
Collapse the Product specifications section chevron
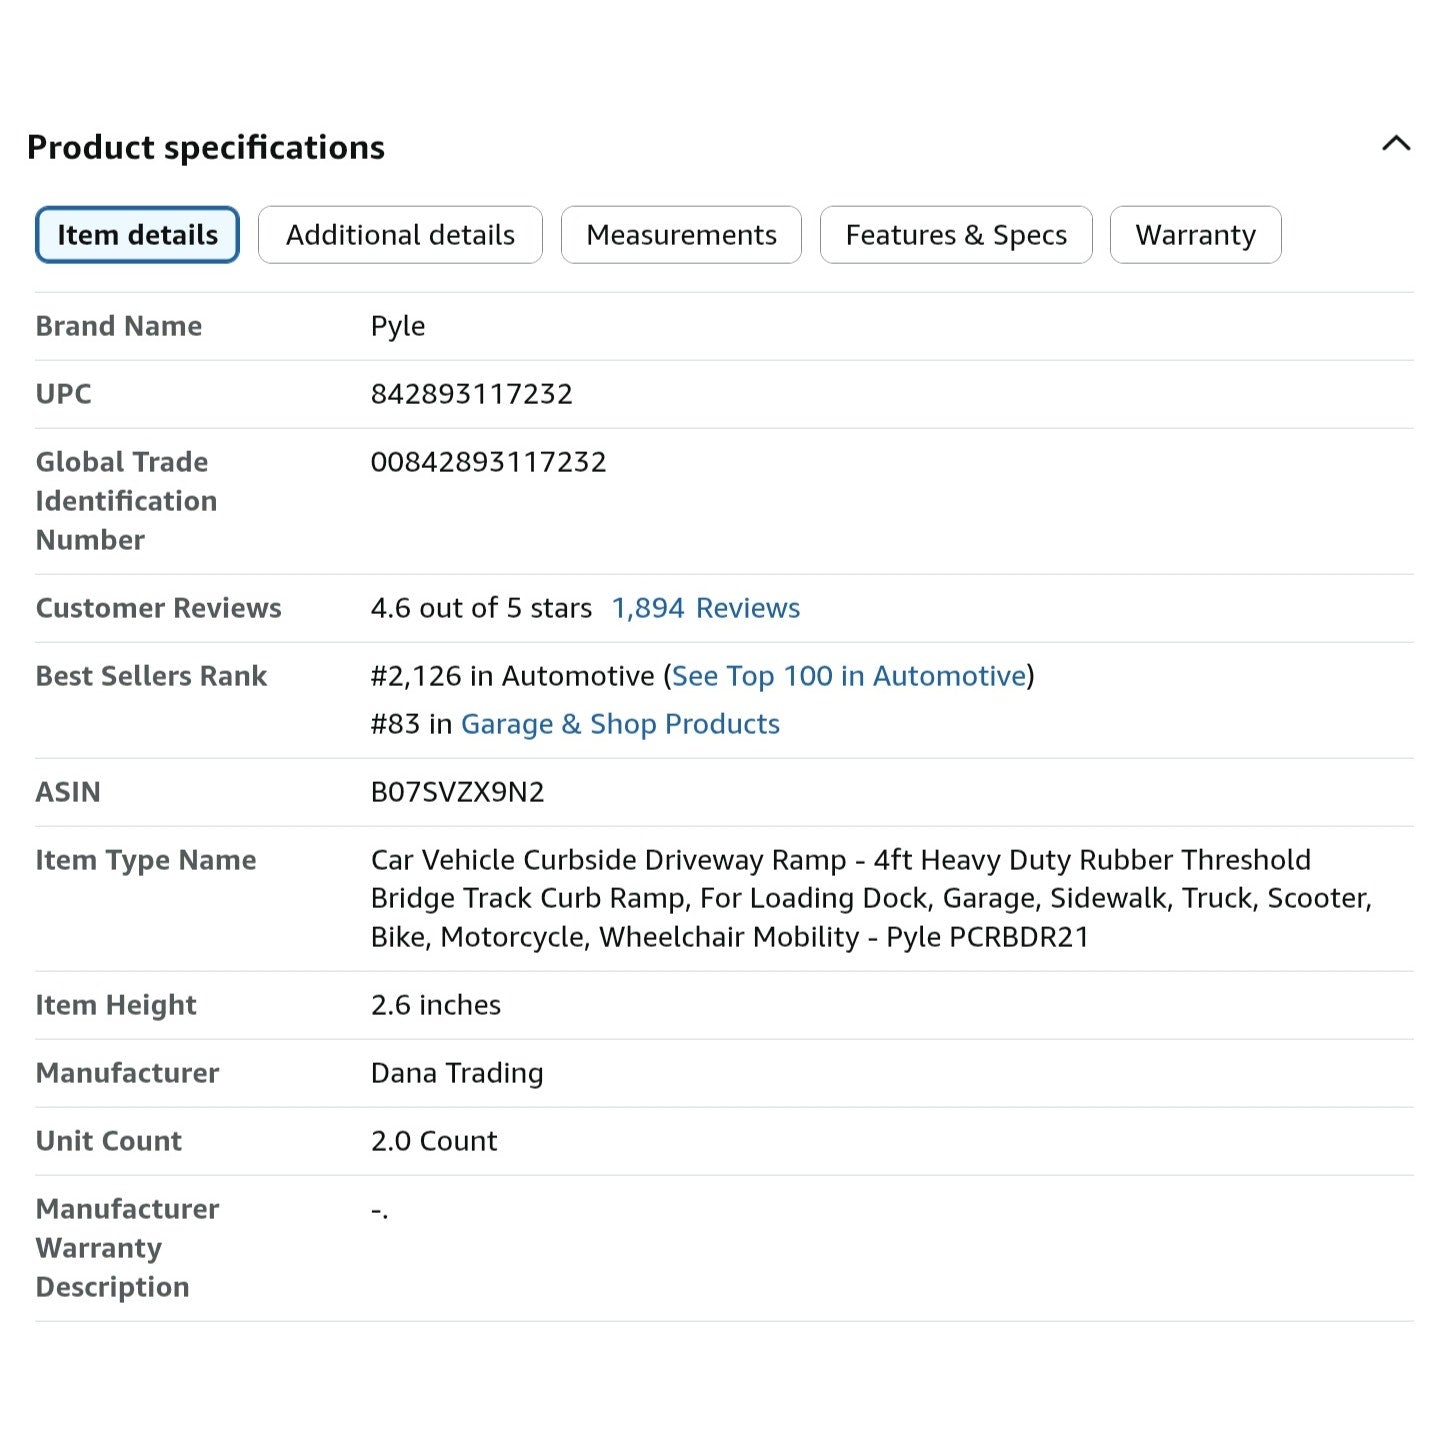[1396, 144]
